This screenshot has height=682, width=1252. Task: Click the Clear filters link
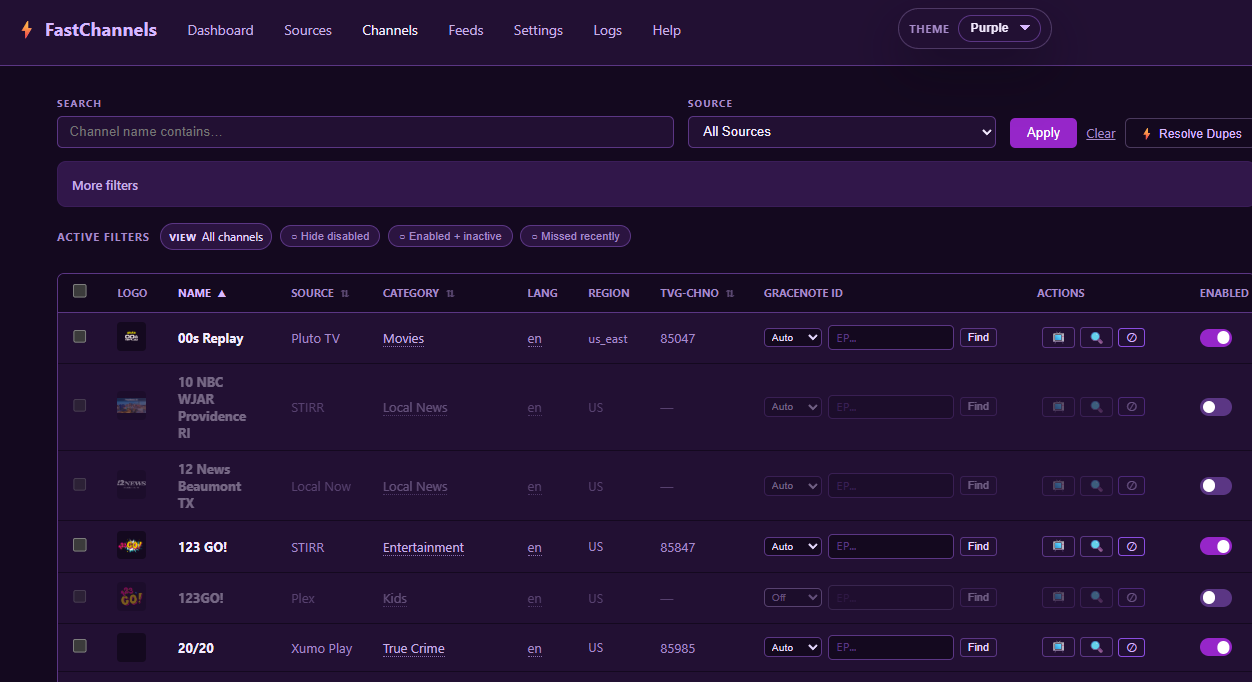pos(1100,134)
